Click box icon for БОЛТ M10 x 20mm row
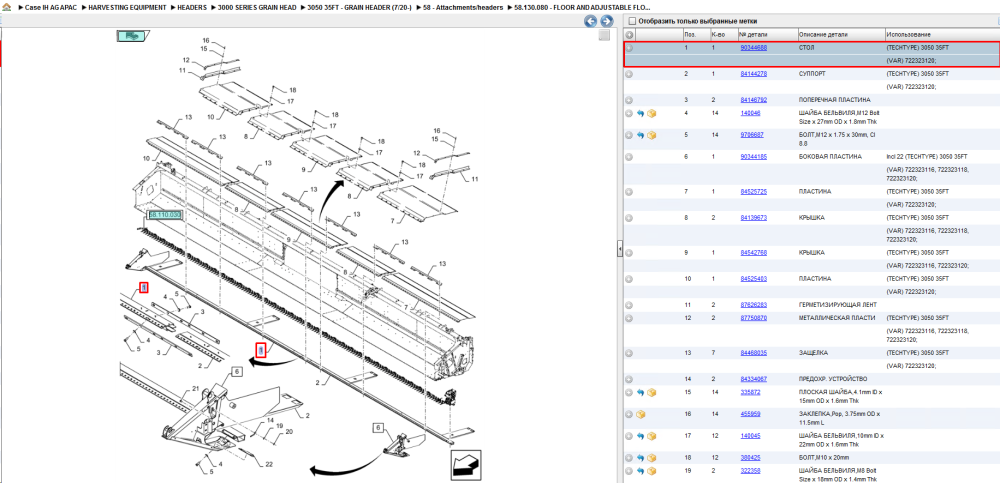Viewport: 1000px width, 483px height. (651, 457)
